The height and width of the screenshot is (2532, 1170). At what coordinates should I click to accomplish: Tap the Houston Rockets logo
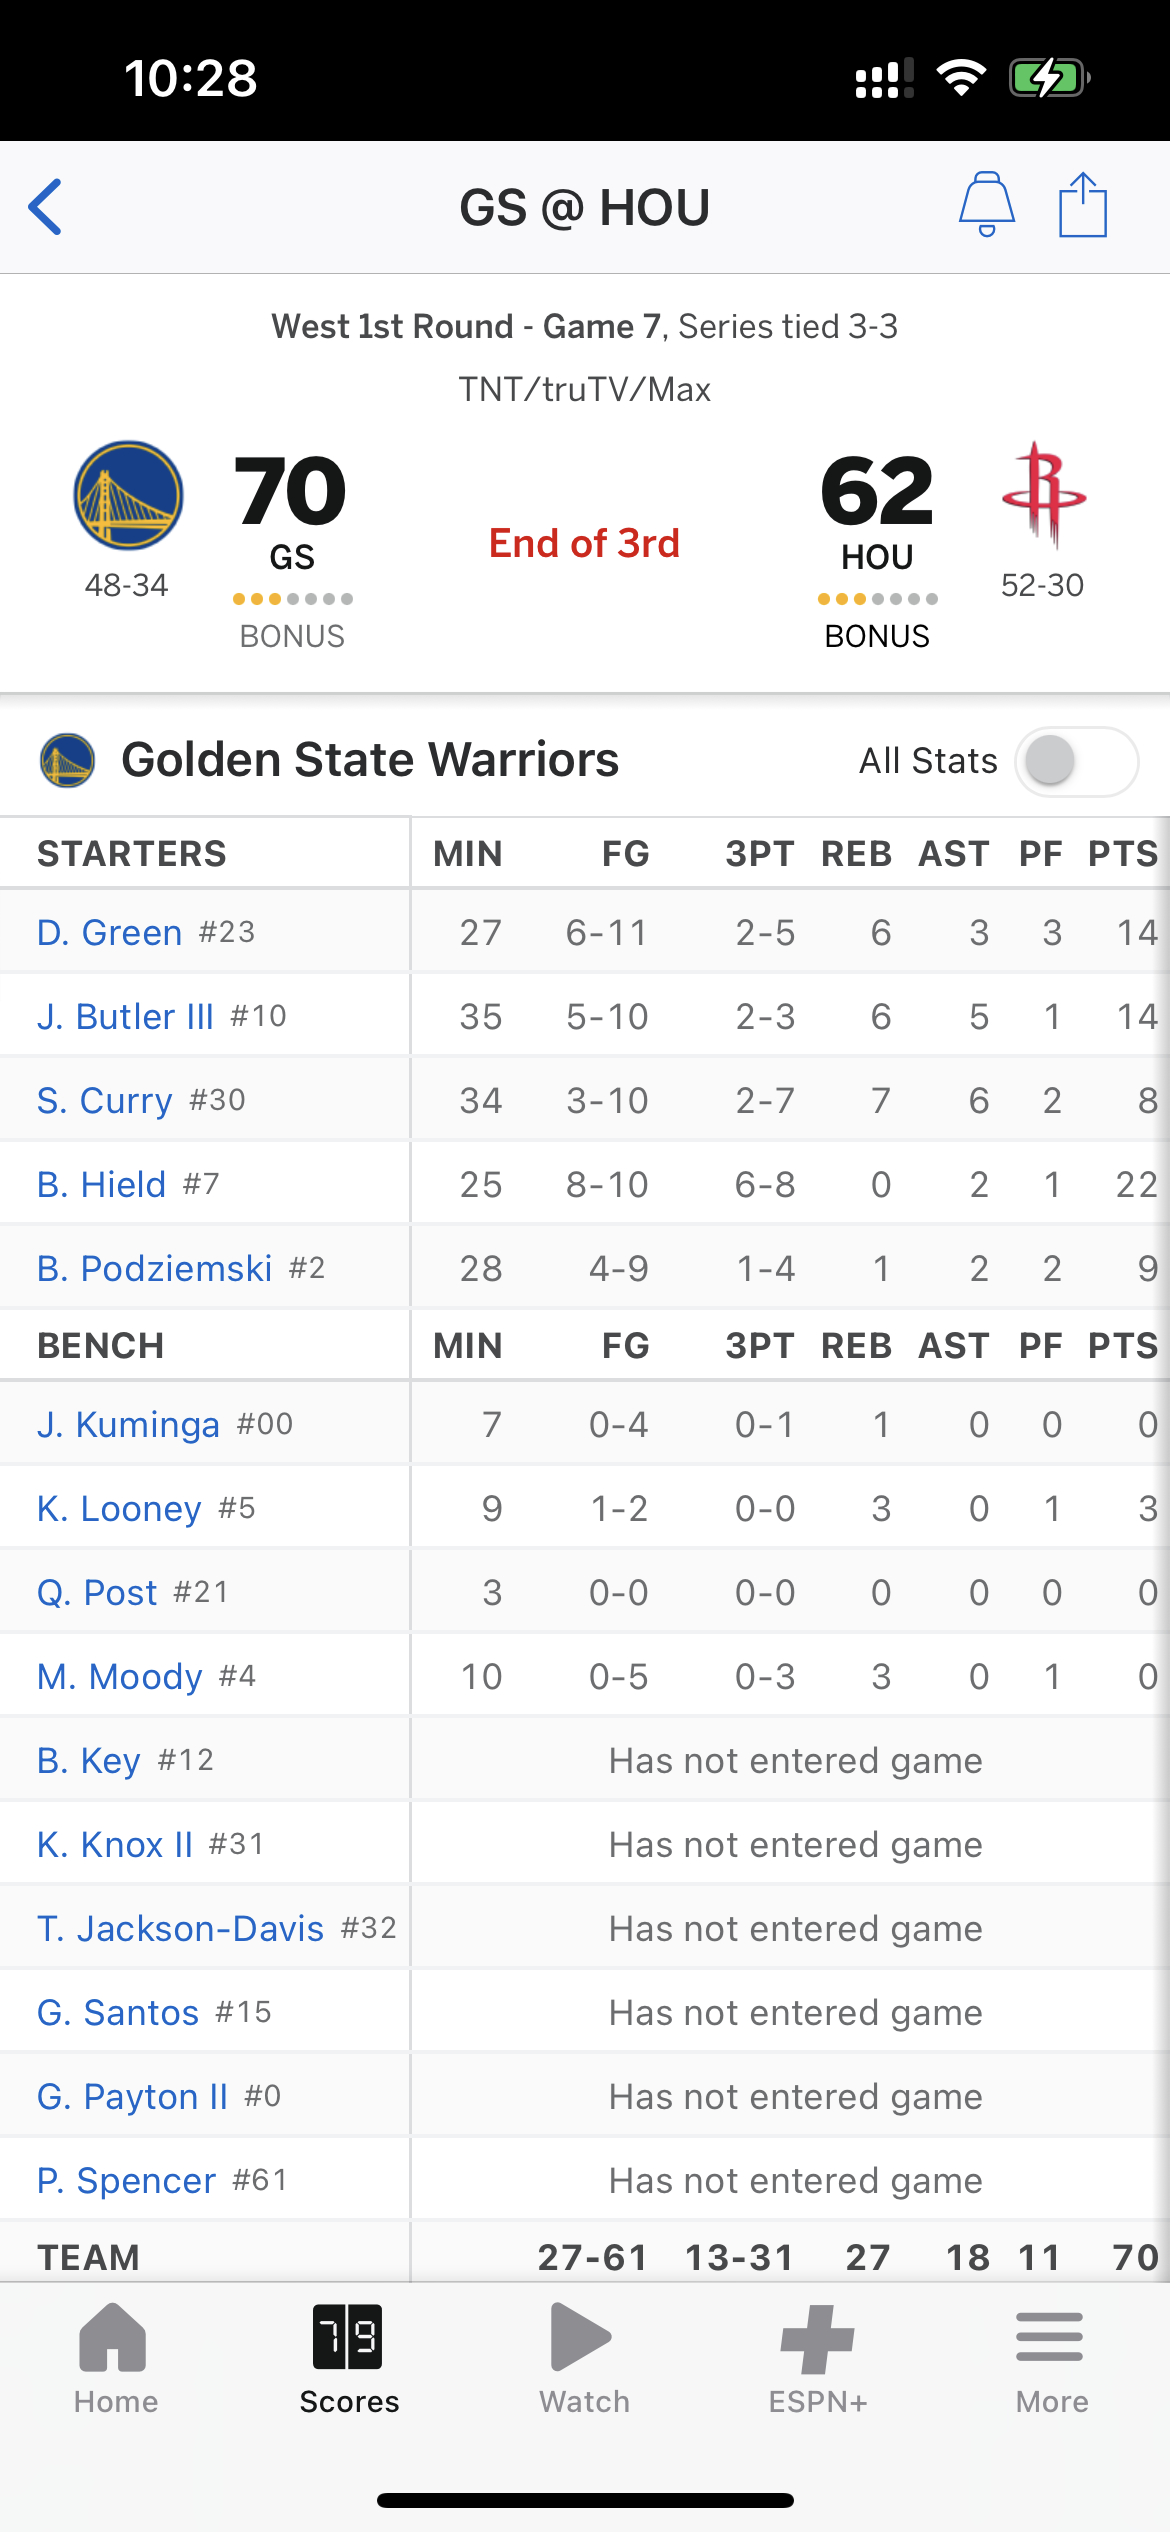[x=1043, y=495]
